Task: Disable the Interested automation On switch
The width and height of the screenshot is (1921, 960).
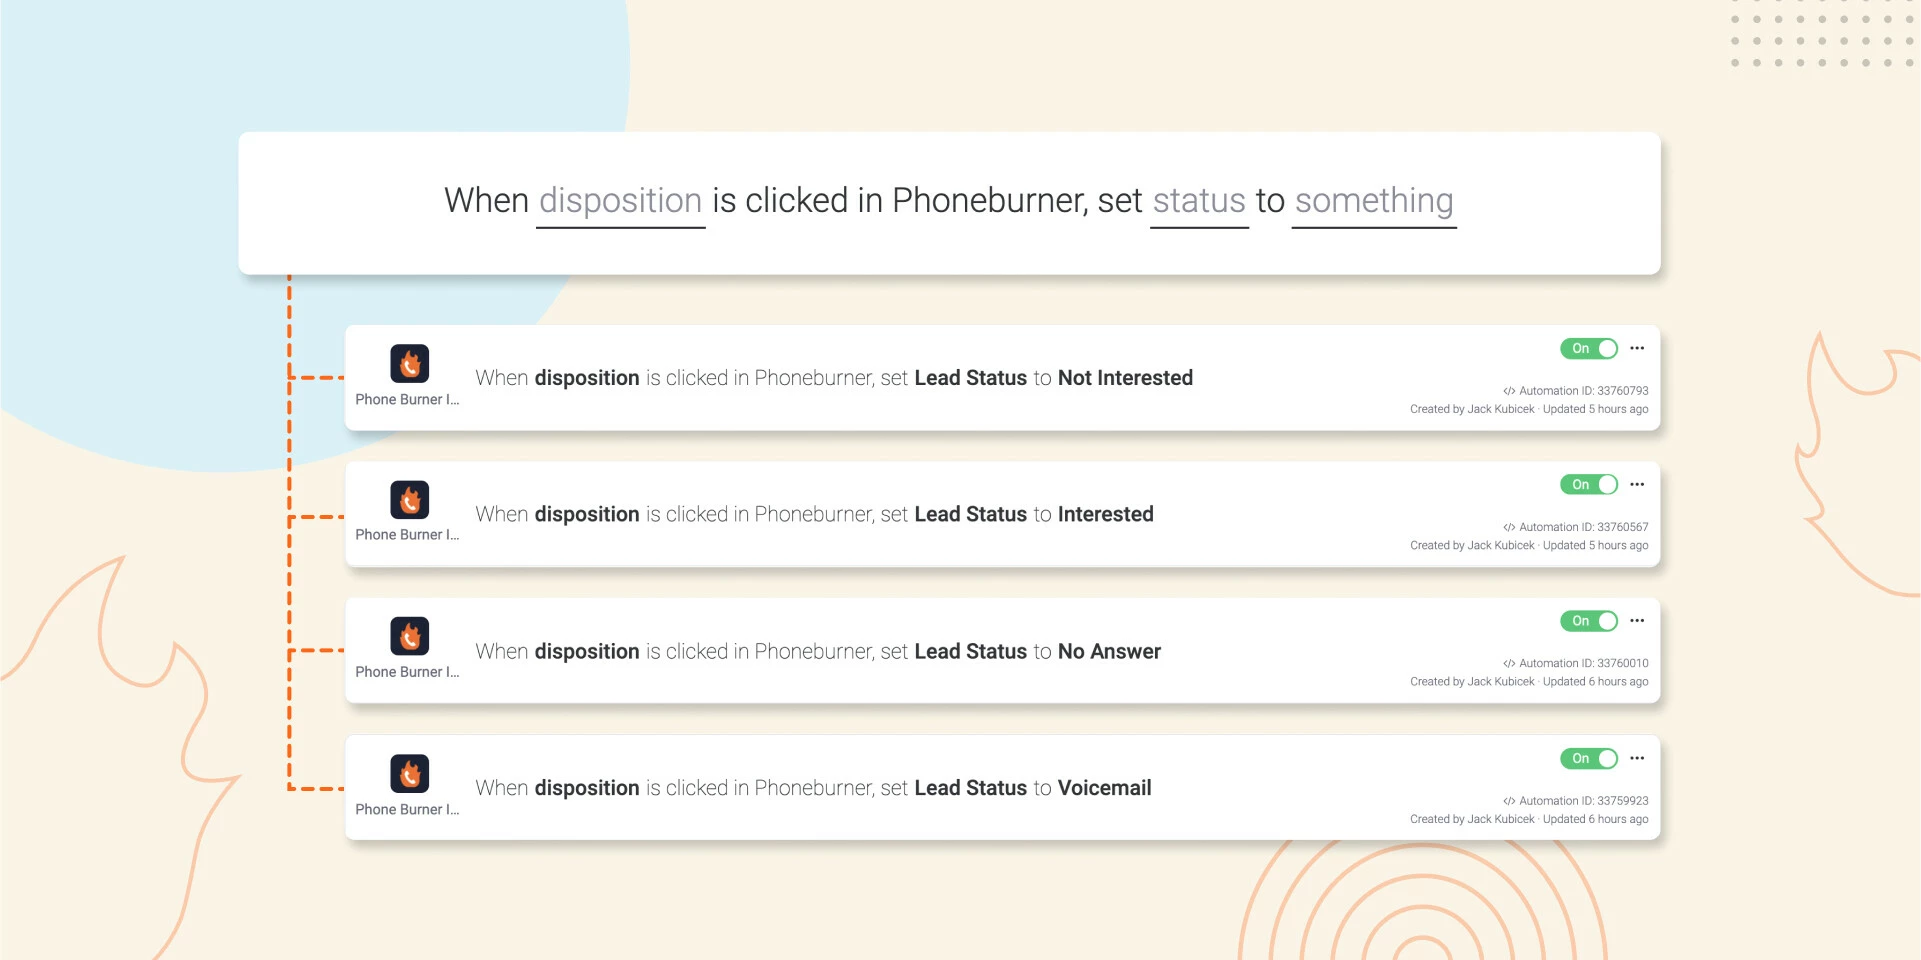Action: (1589, 484)
